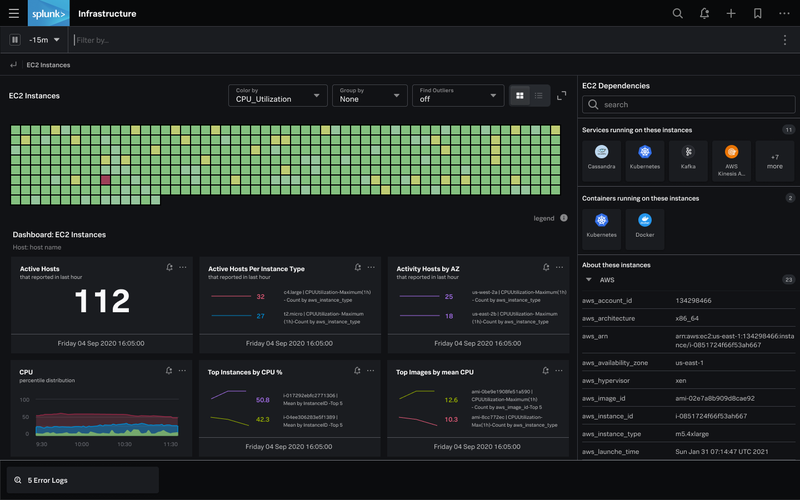Click the aws_account_id value 134298466
Screen dimensions: 800x500
(x=693, y=301)
